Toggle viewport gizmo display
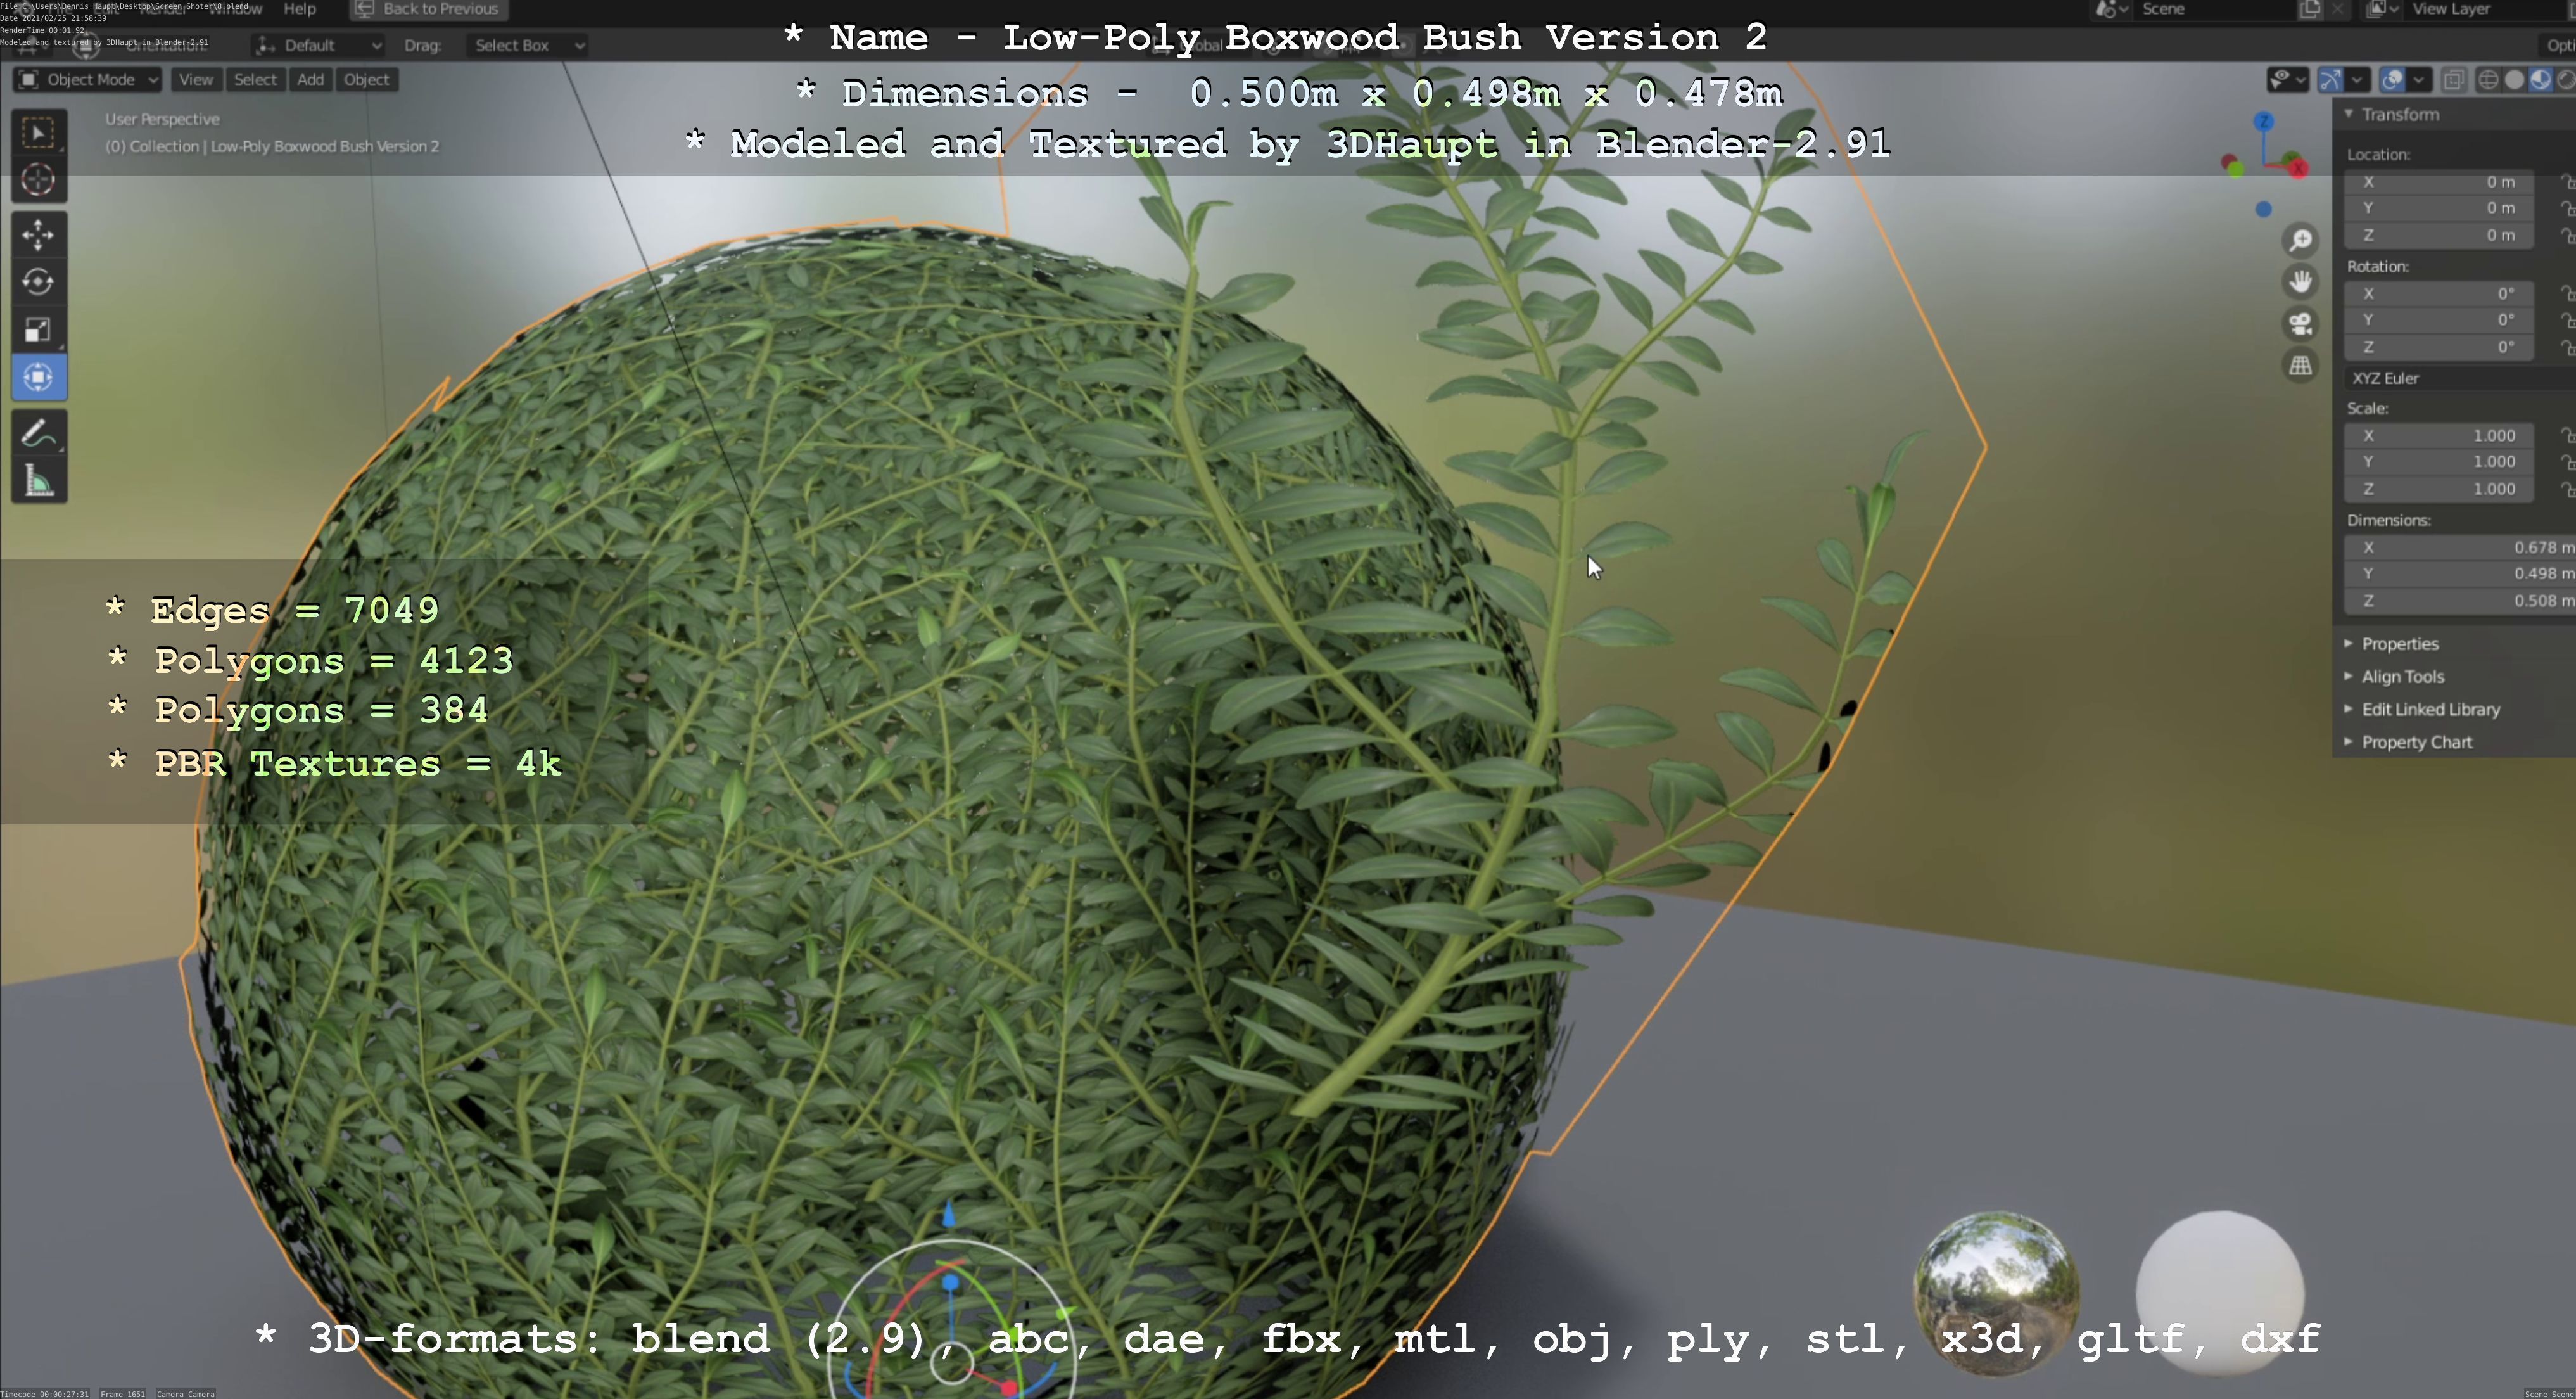The width and height of the screenshot is (2576, 1399). (x=2331, y=80)
